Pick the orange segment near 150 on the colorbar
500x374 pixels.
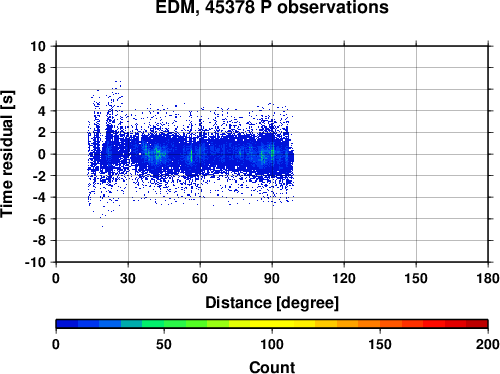point(380,324)
